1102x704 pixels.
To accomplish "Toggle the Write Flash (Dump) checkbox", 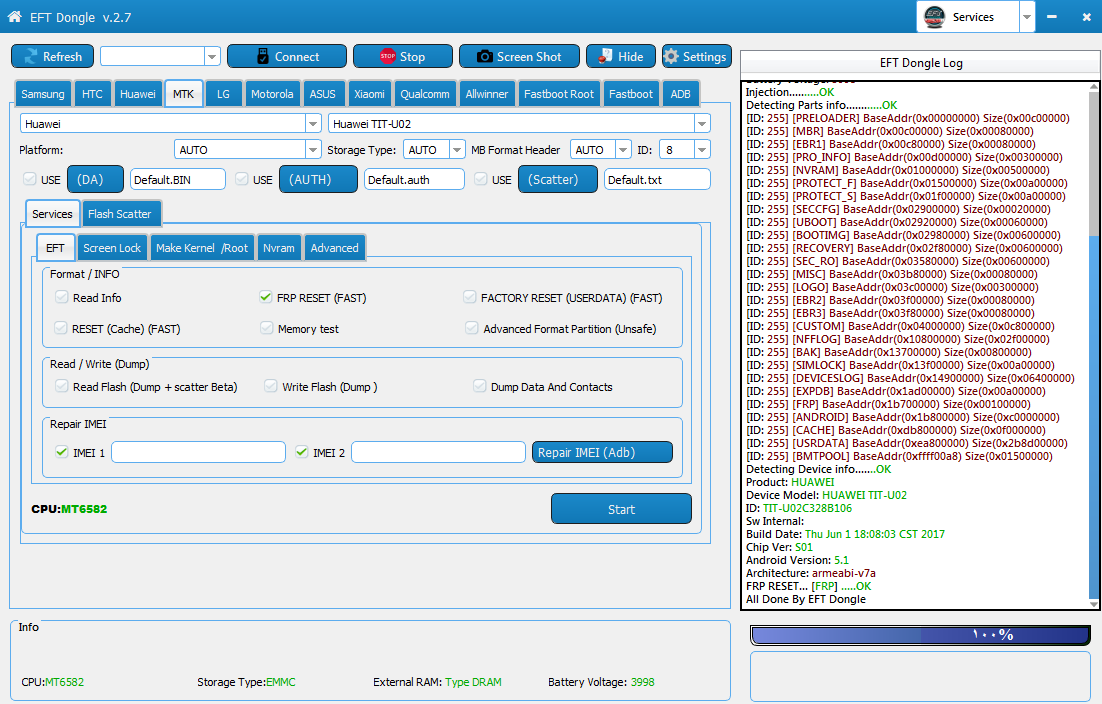I will [x=271, y=386].
